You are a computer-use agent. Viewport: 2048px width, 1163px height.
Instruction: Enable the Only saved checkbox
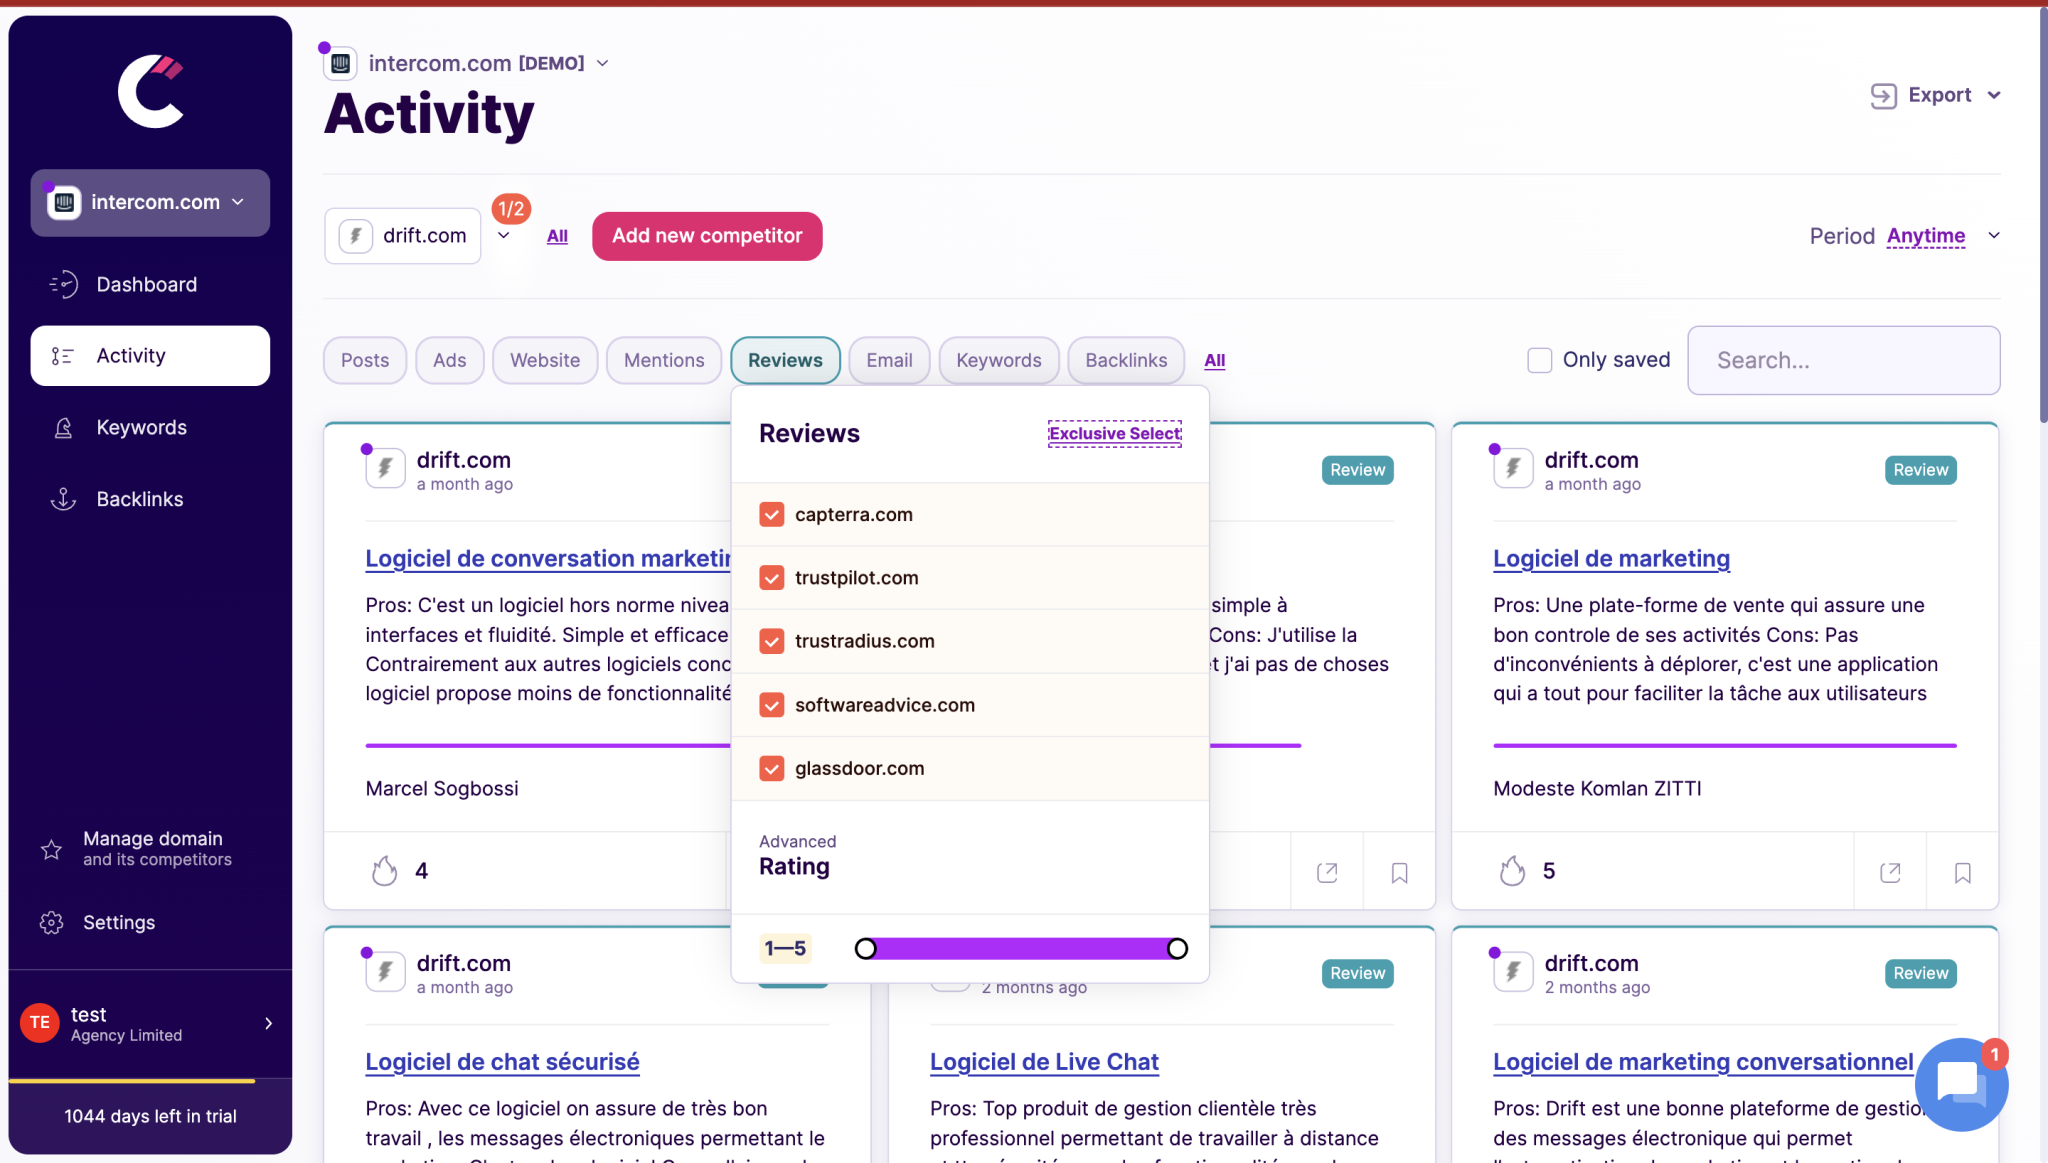(1539, 360)
